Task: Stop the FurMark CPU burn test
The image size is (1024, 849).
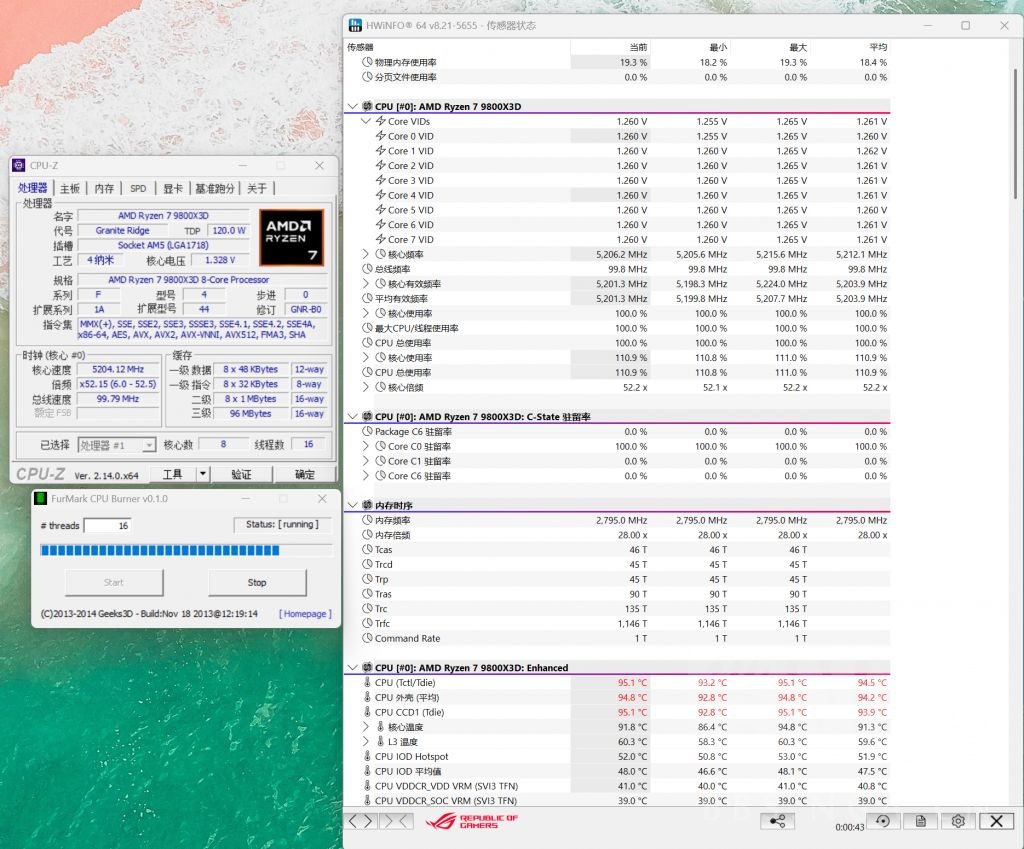Action: [256, 582]
